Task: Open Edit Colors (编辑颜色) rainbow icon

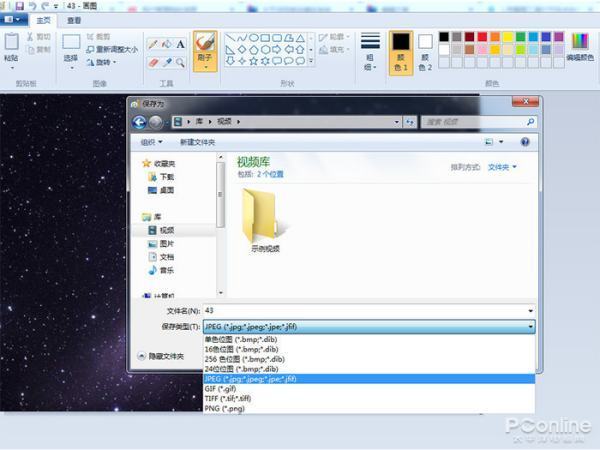Action: [580, 45]
